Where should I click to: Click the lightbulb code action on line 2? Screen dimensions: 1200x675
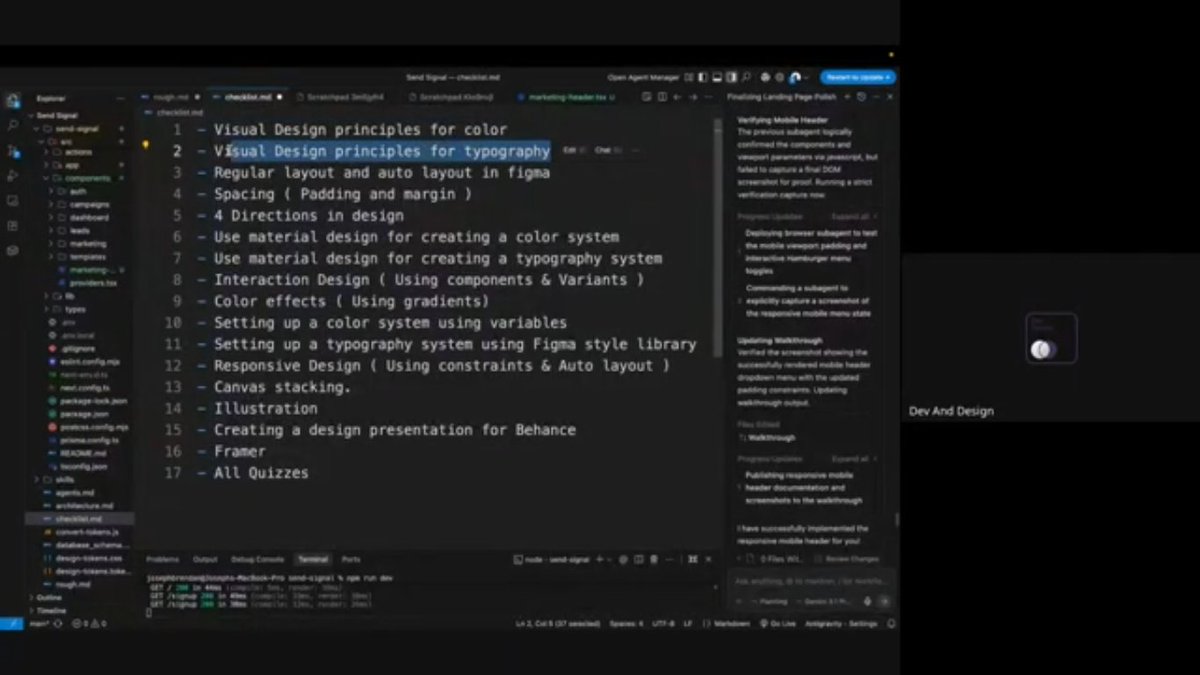click(145, 145)
